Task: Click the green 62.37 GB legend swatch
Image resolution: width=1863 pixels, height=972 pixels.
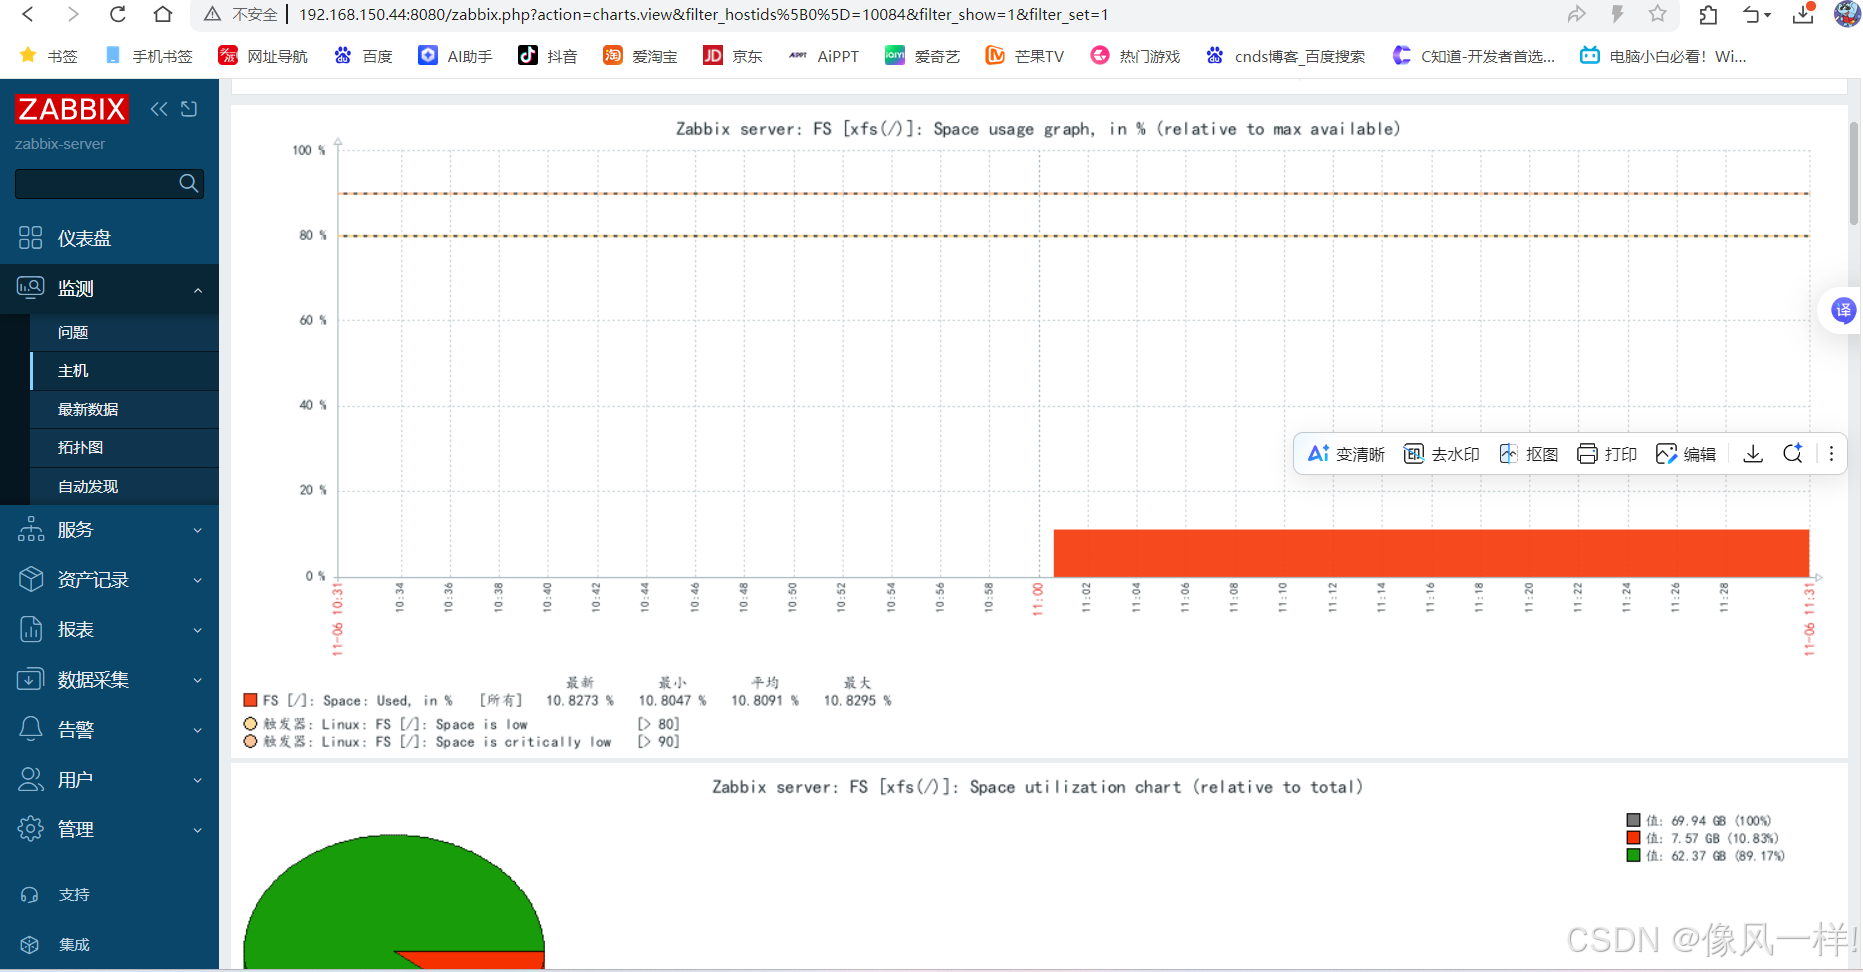Action: tap(1633, 855)
